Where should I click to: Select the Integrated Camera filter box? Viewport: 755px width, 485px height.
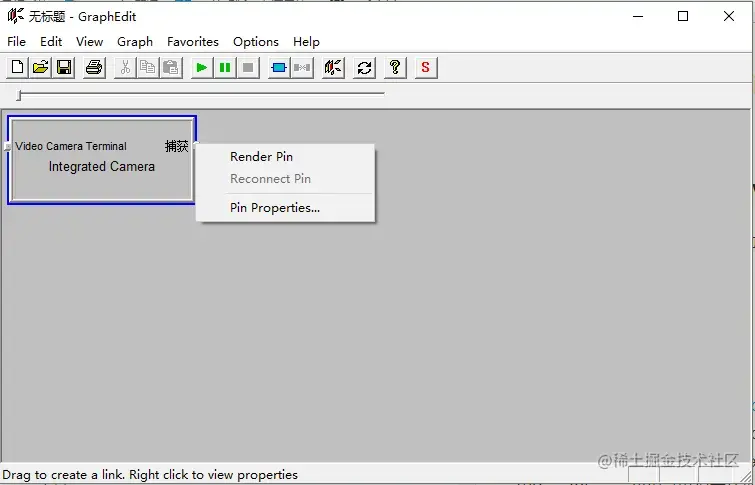(x=102, y=160)
